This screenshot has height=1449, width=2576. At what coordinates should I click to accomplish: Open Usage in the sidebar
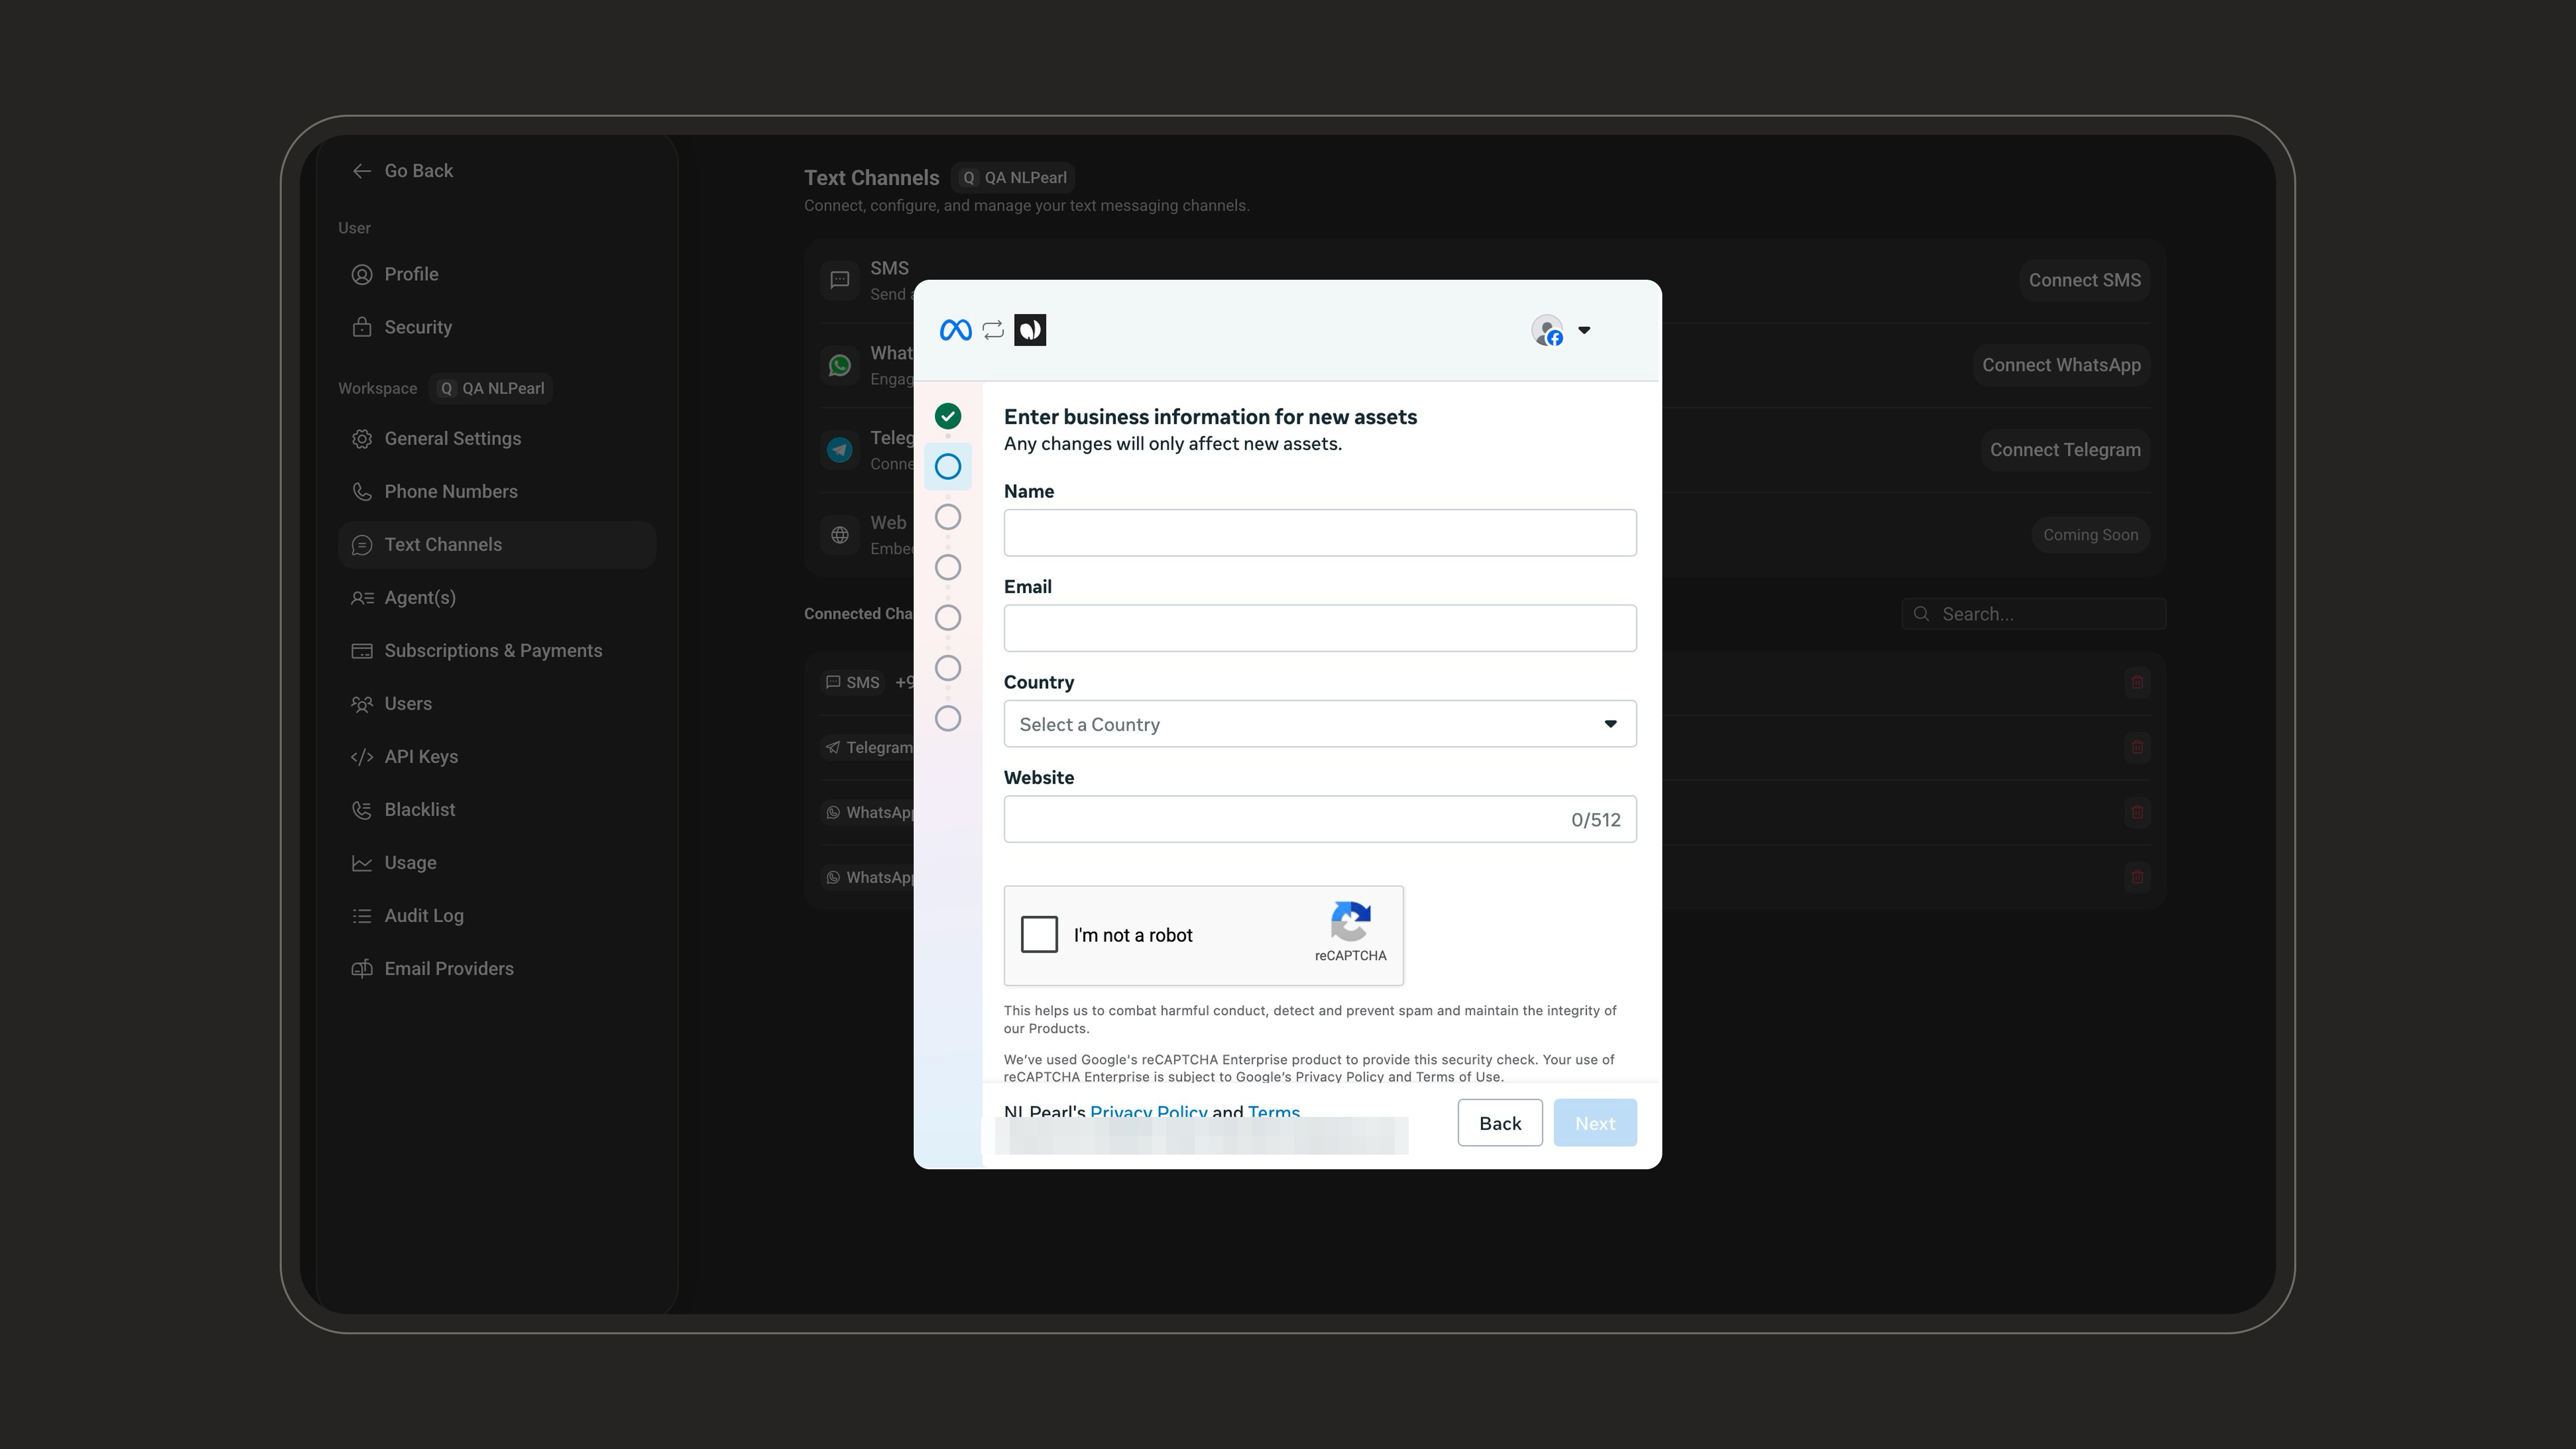[x=497, y=862]
